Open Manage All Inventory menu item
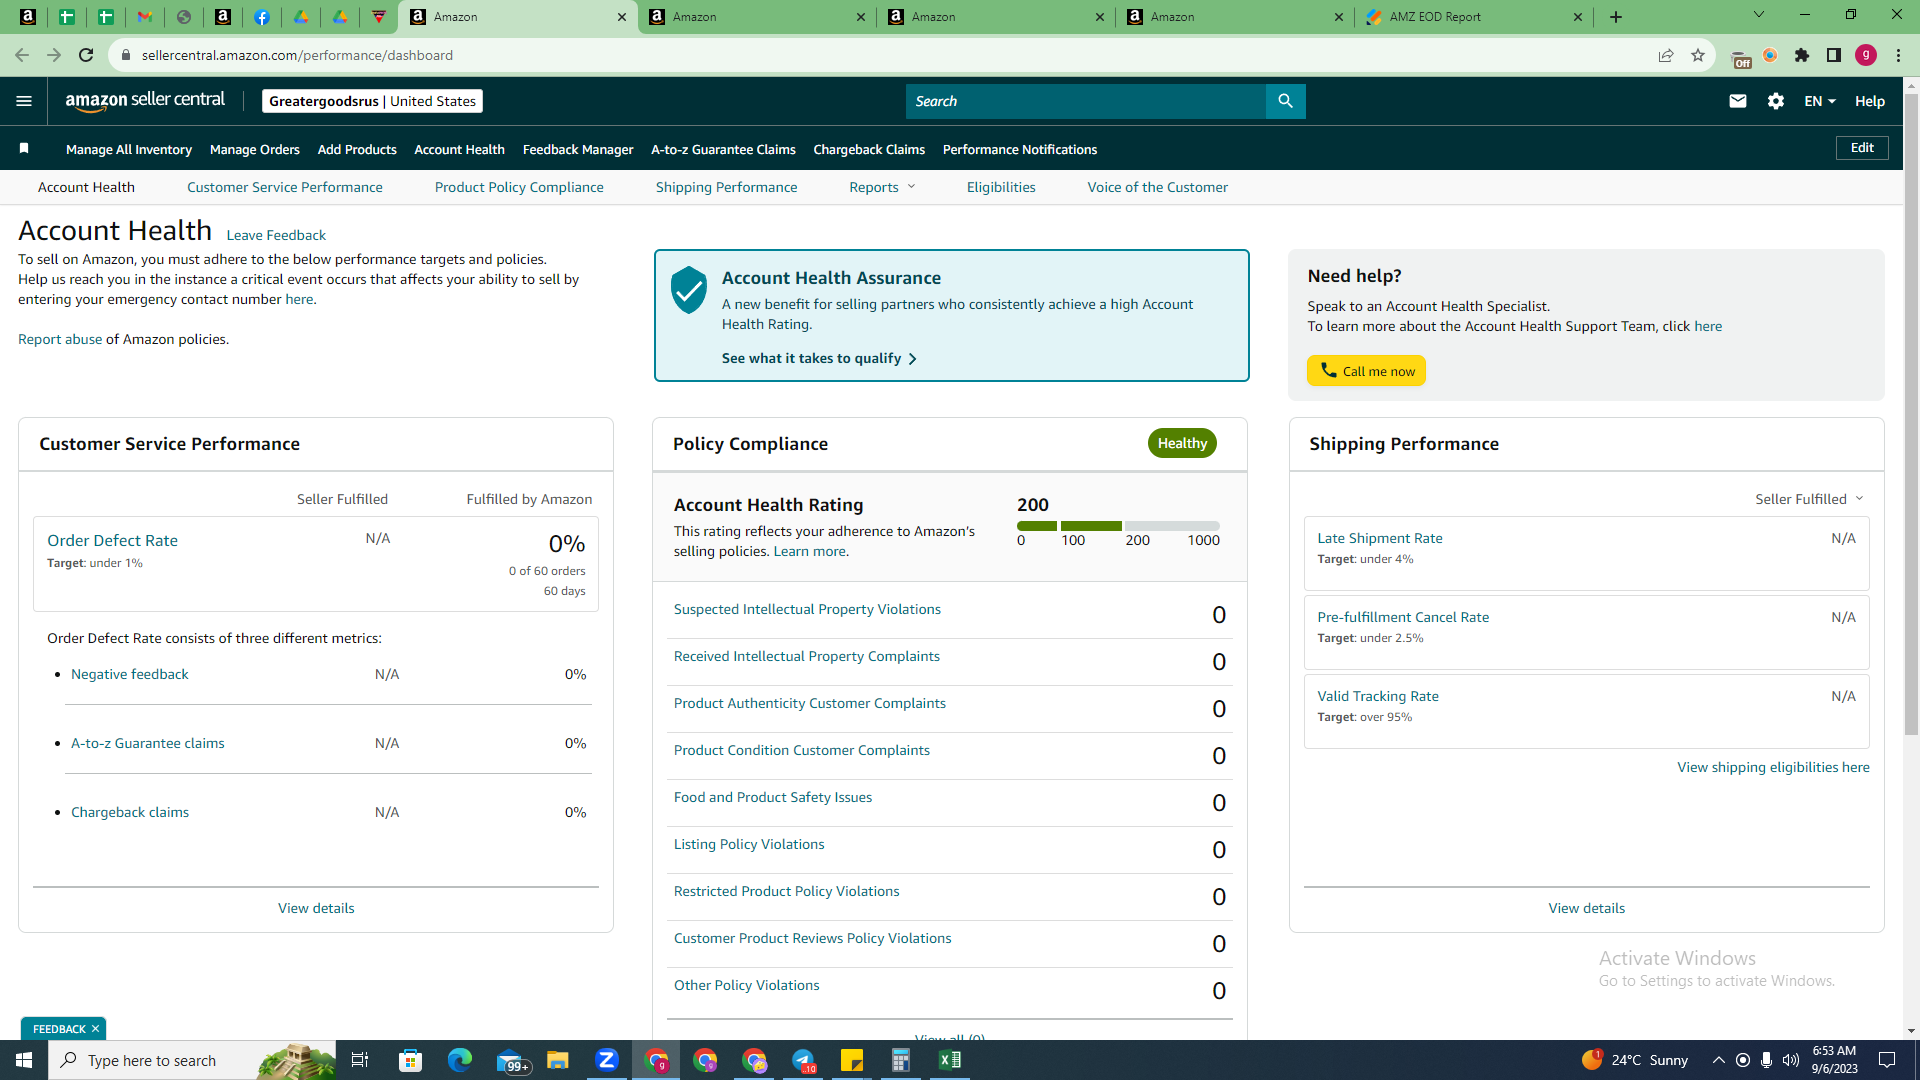The image size is (1920, 1080). (x=129, y=149)
